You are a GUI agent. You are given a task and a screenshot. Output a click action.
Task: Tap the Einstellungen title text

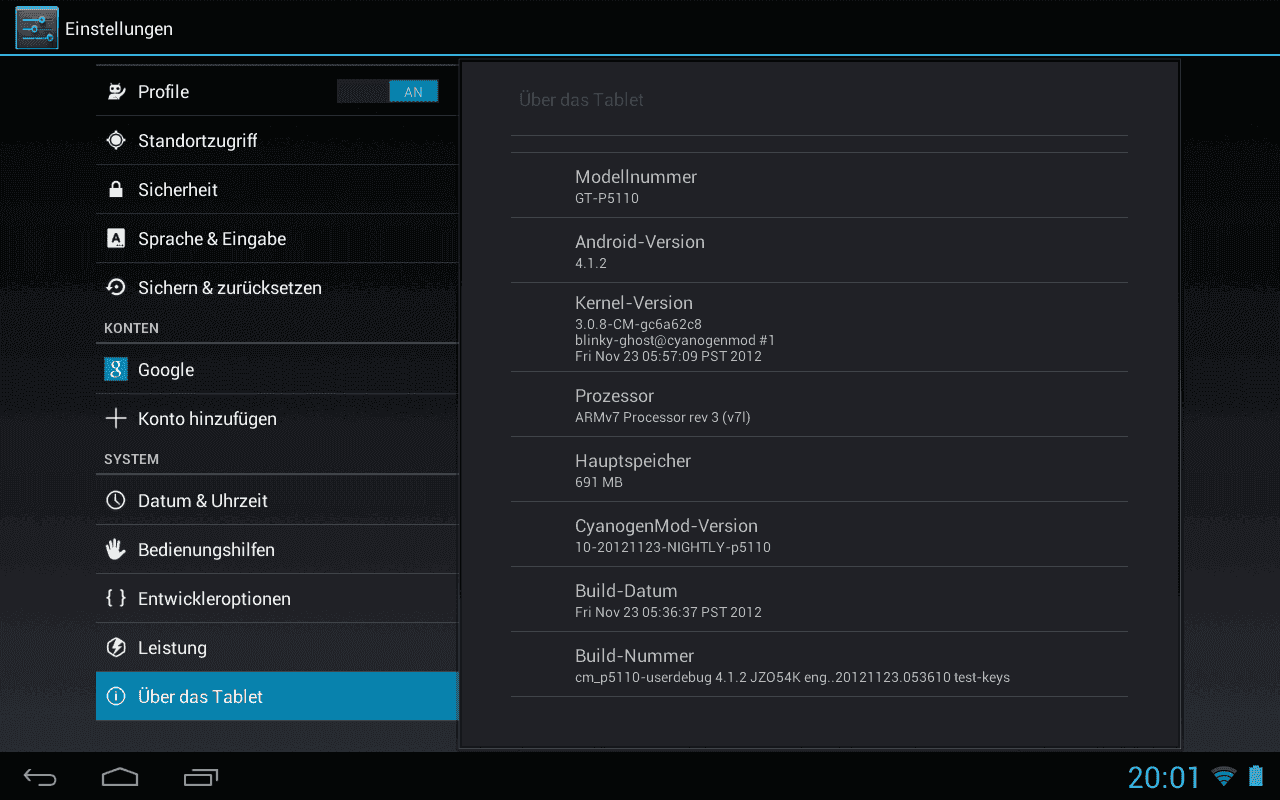(x=119, y=29)
